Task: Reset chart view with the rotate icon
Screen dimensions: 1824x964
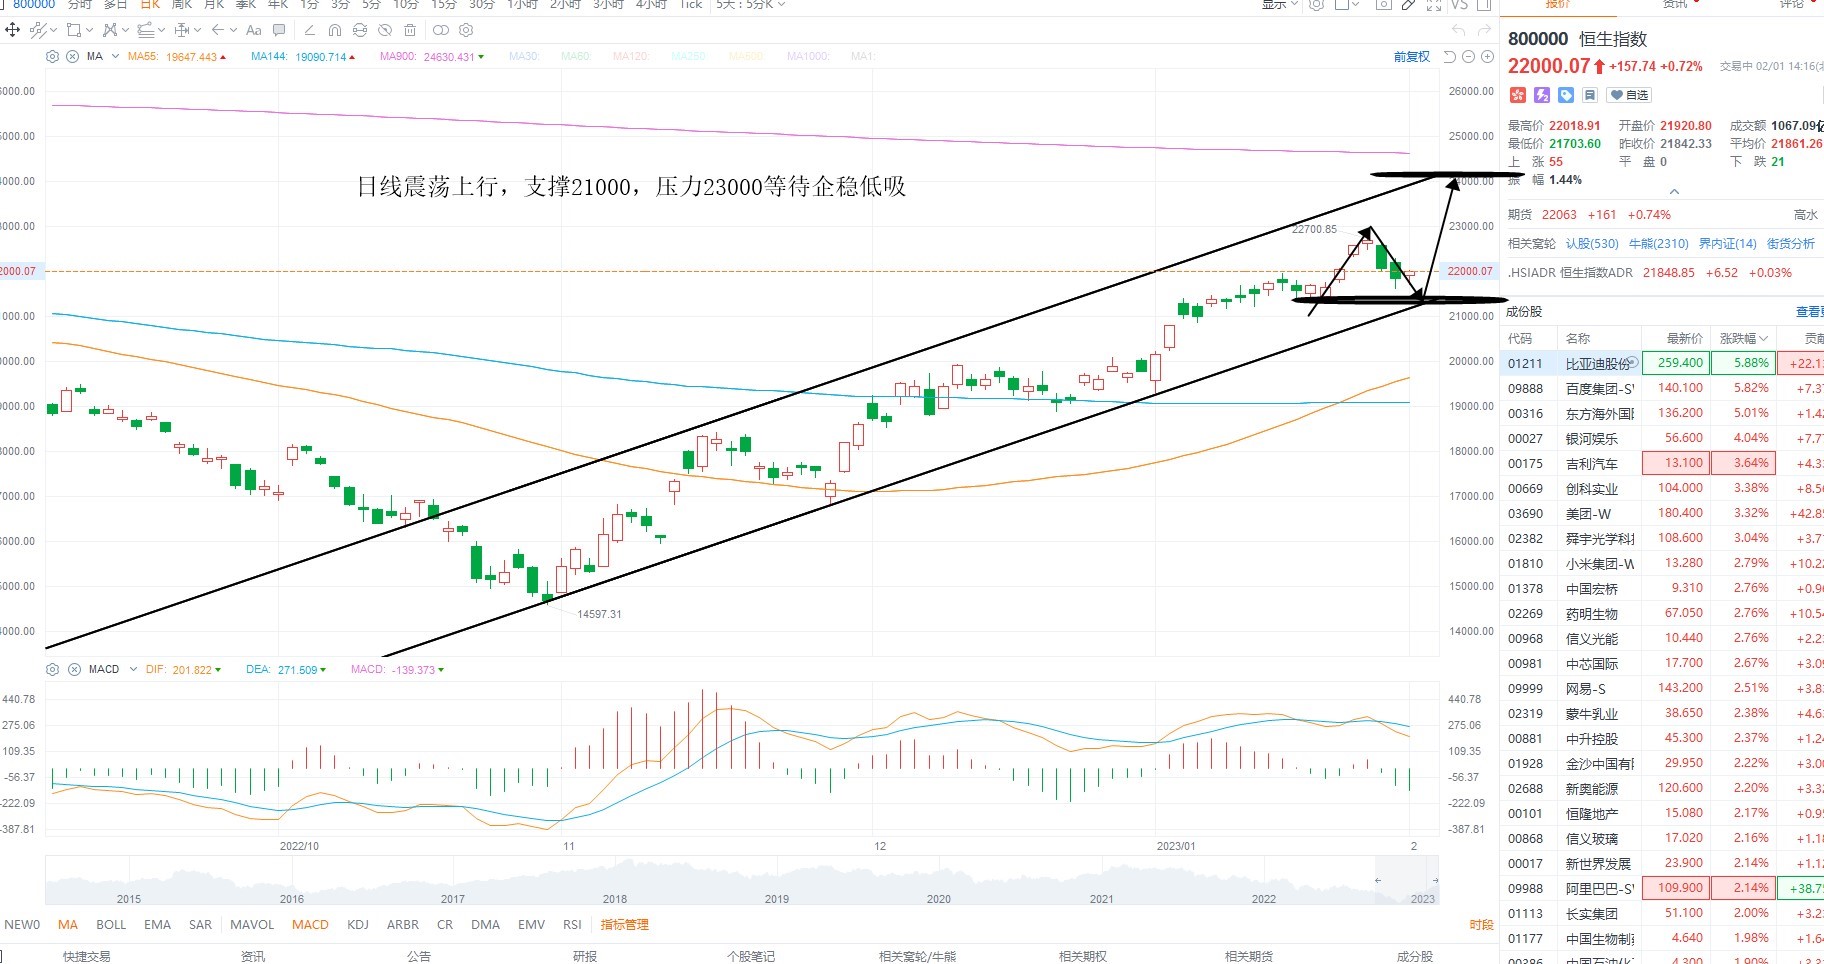Action: [x=1450, y=57]
